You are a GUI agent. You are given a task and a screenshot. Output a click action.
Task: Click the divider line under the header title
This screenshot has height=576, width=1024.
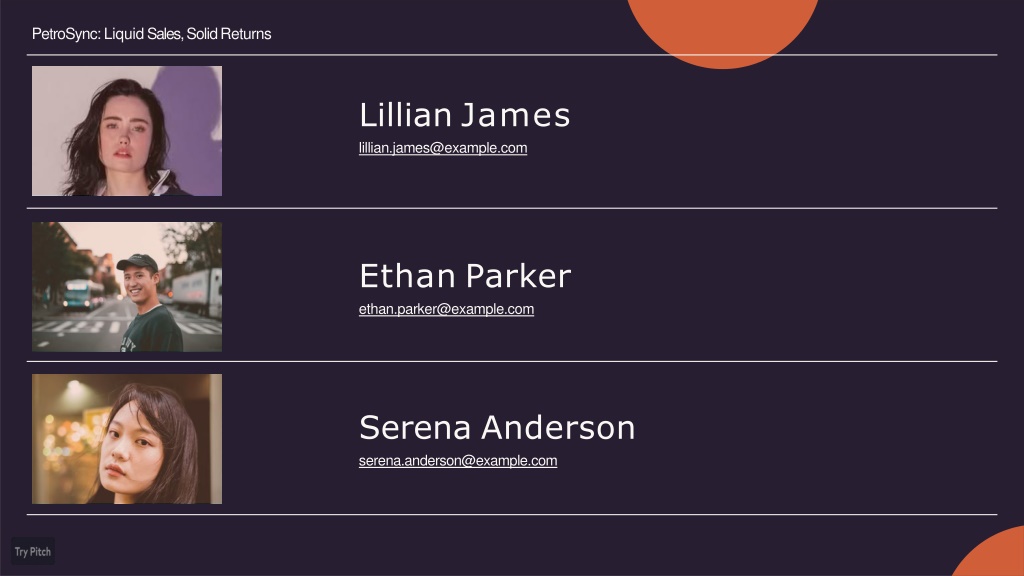tap(512, 55)
